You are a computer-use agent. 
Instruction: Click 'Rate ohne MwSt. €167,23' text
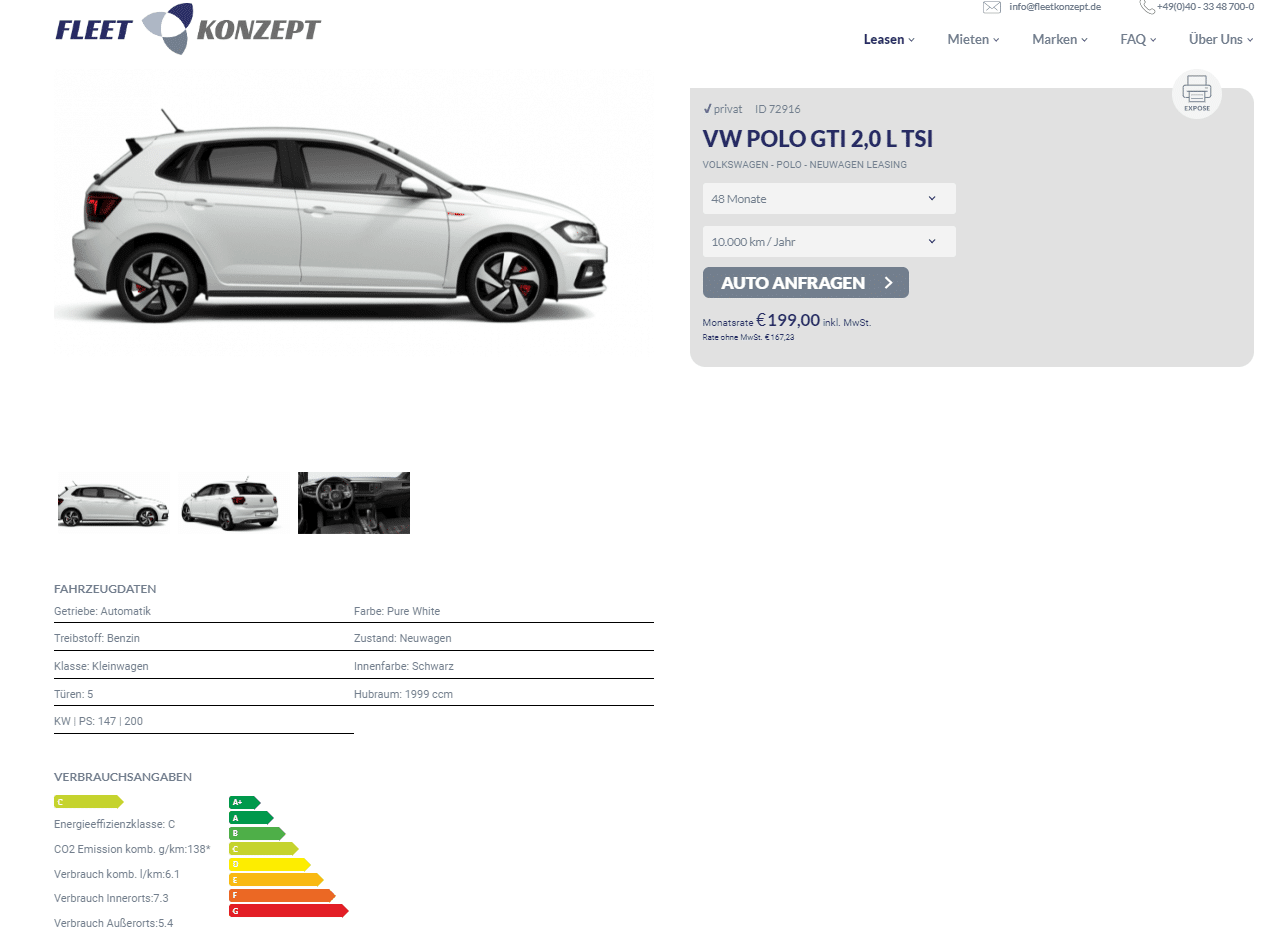pyautogui.click(x=749, y=337)
